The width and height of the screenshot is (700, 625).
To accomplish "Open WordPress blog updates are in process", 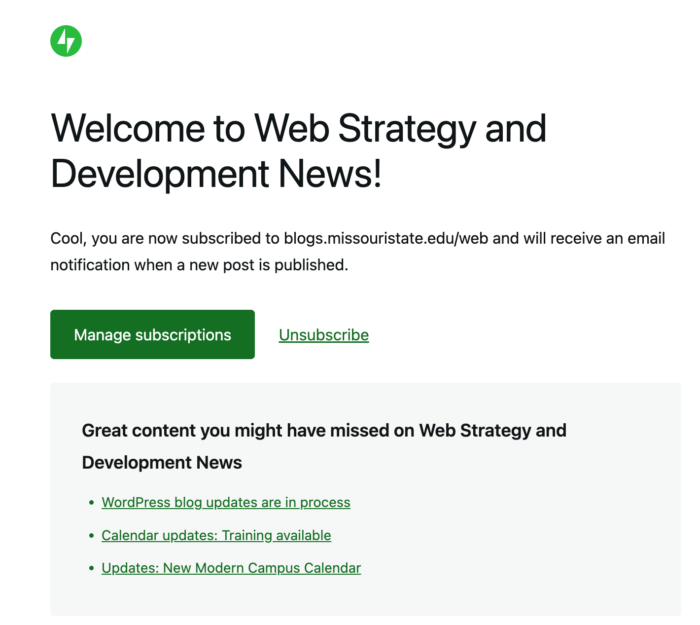I will click(226, 502).
